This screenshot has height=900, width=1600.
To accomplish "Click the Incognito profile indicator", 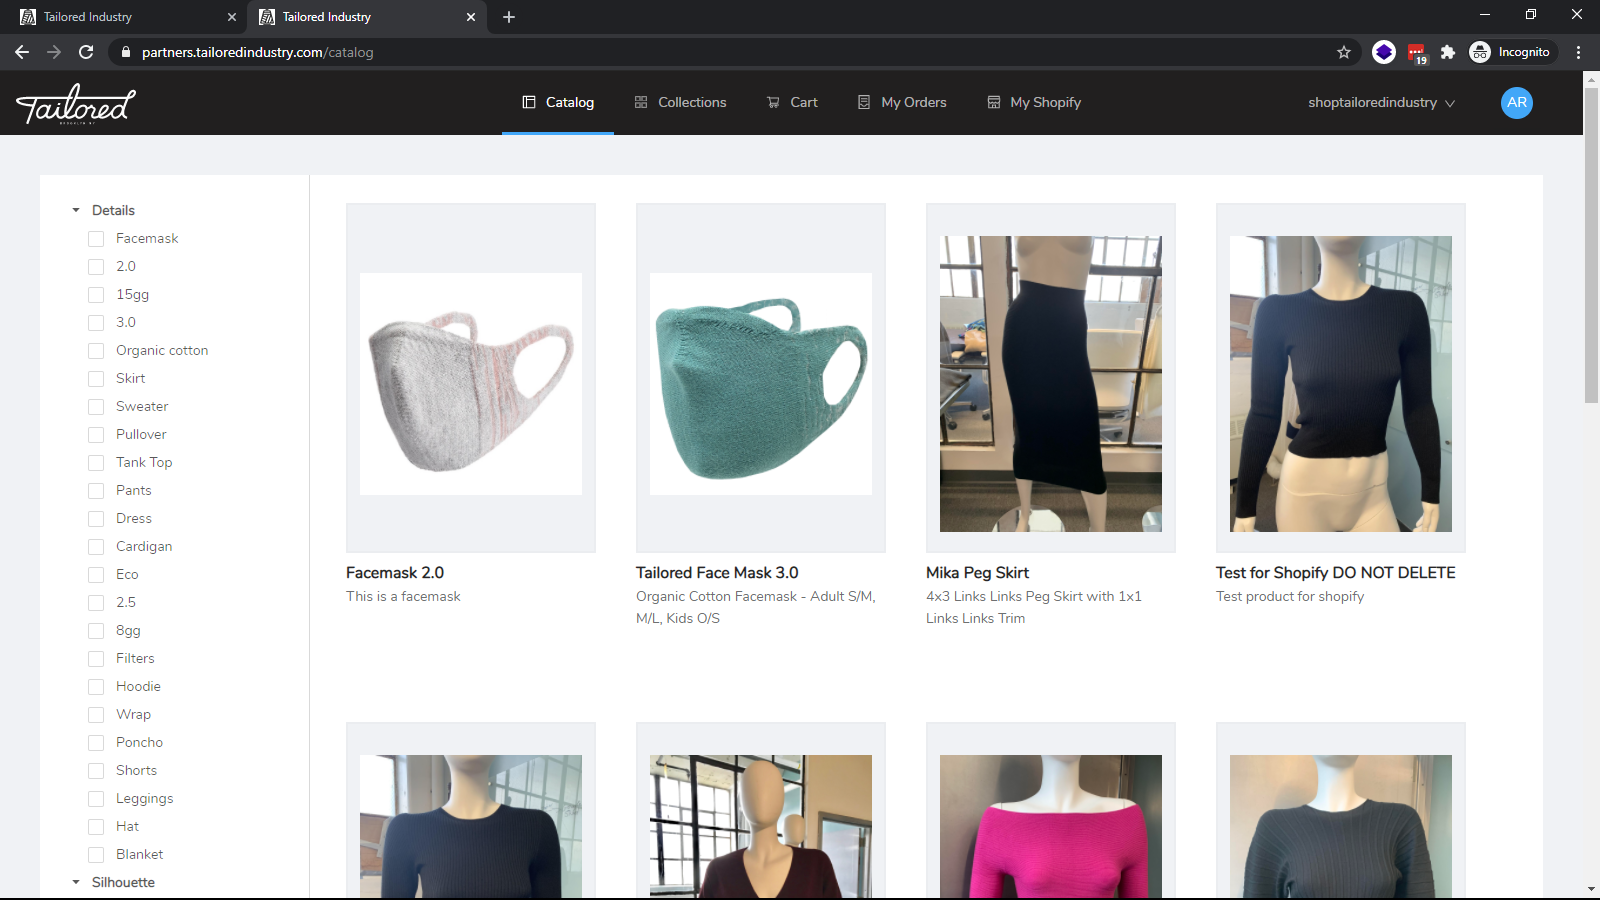I will tap(1511, 52).
